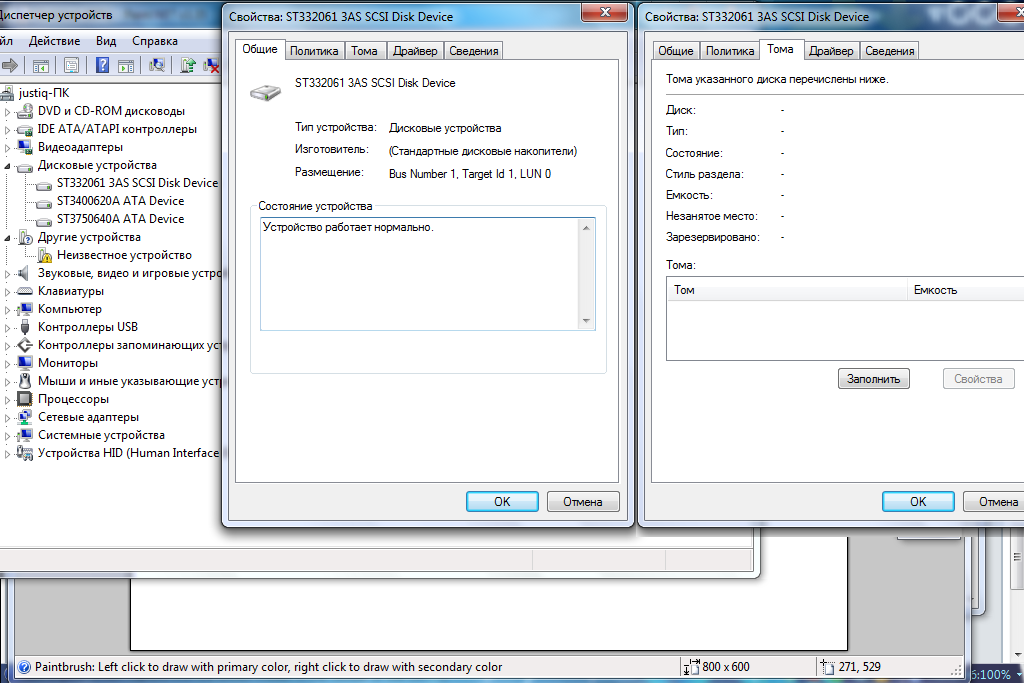Click the Процессоры chip icon
Viewport: 1024px width, 683px height.
(25, 399)
